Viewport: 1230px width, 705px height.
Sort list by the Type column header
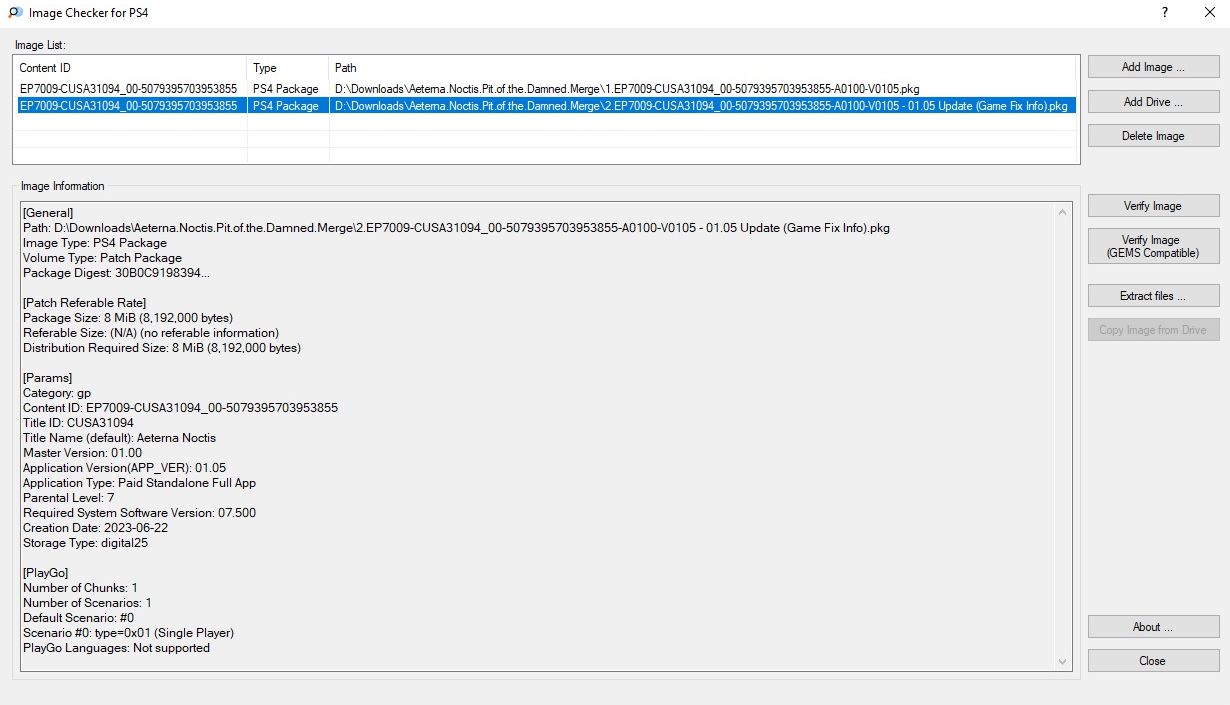(x=288, y=68)
